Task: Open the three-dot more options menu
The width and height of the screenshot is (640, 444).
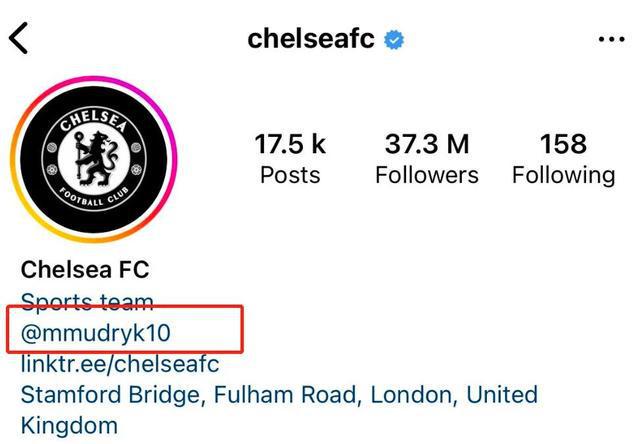Action: tap(610, 39)
